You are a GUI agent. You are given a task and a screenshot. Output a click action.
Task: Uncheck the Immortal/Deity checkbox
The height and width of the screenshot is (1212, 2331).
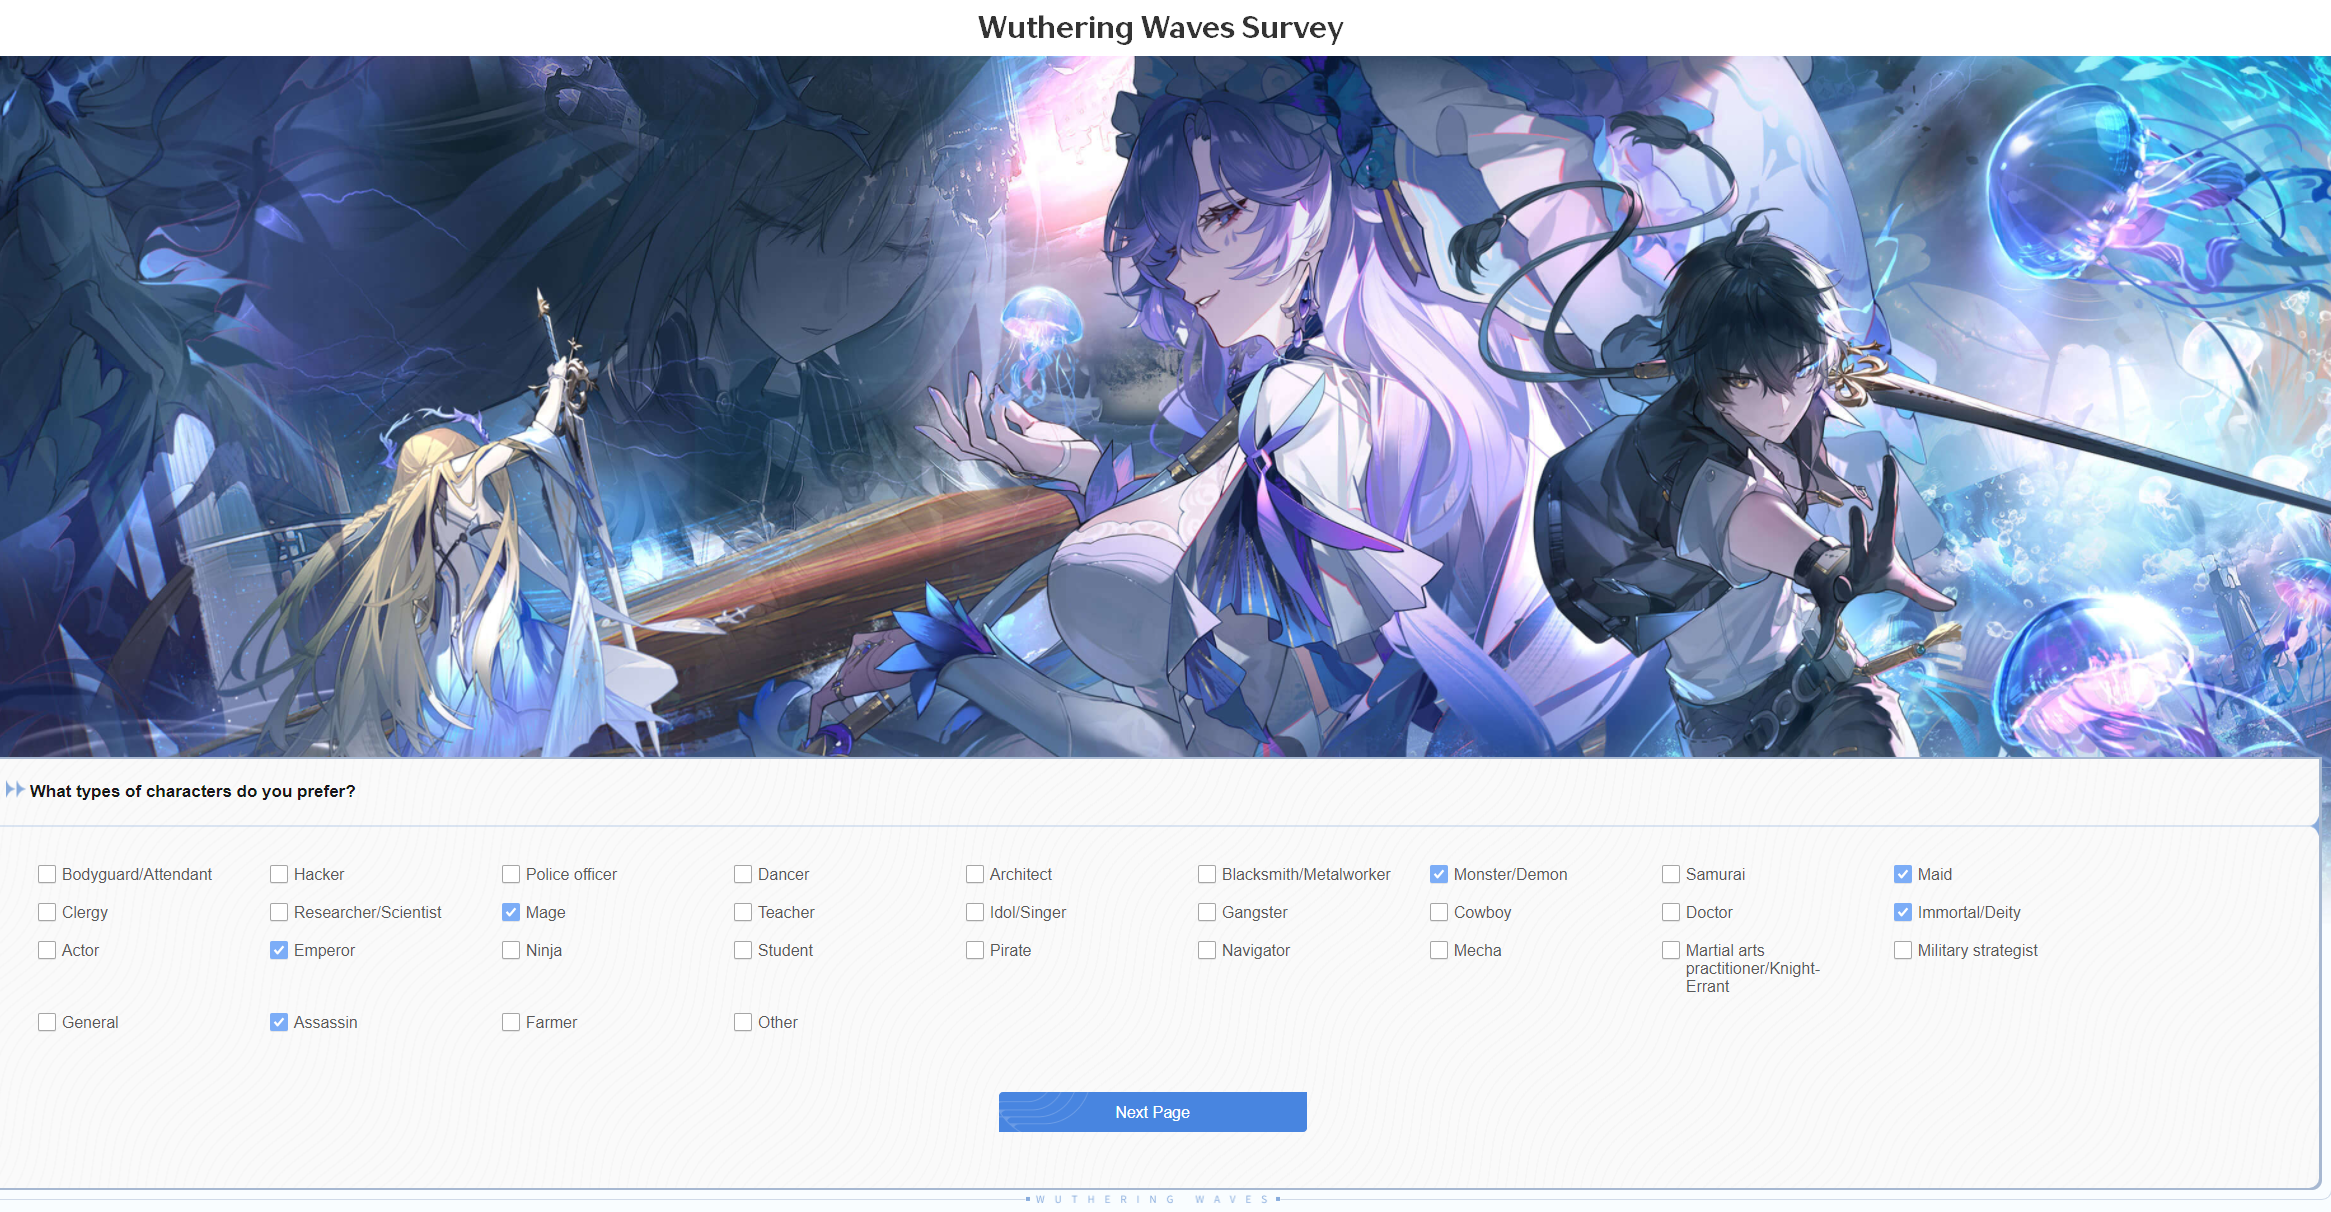[1903, 912]
